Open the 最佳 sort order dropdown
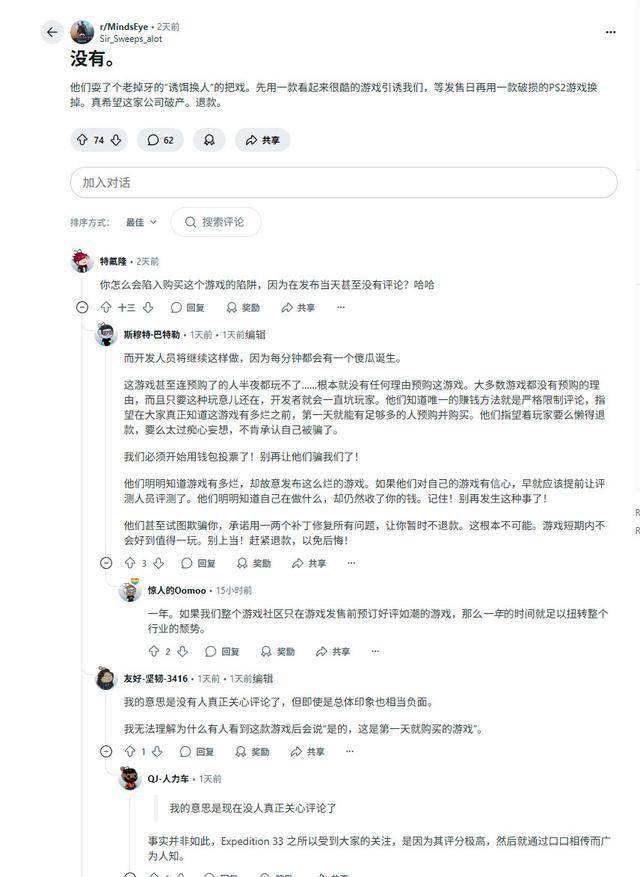The height and width of the screenshot is (877, 640). [x=141, y=222]
